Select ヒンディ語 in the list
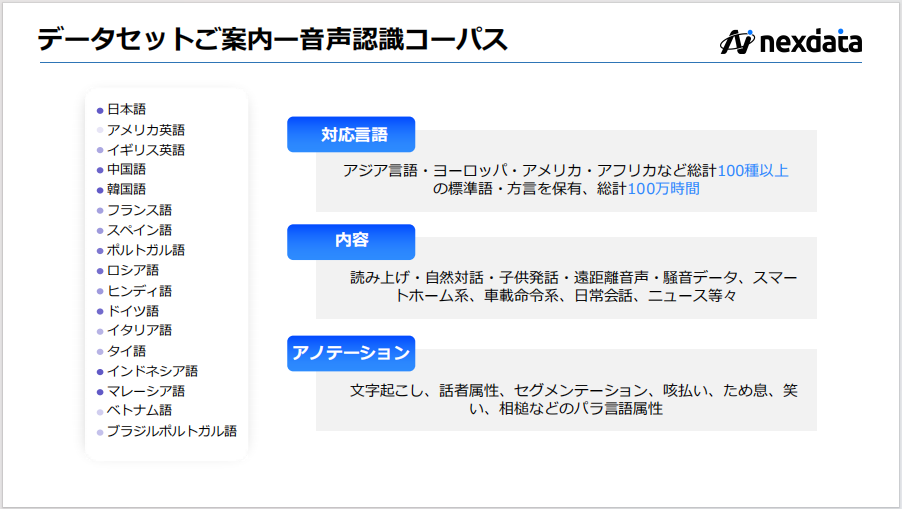Viewport: 902px width, 509px height. [x=139, y=291]
